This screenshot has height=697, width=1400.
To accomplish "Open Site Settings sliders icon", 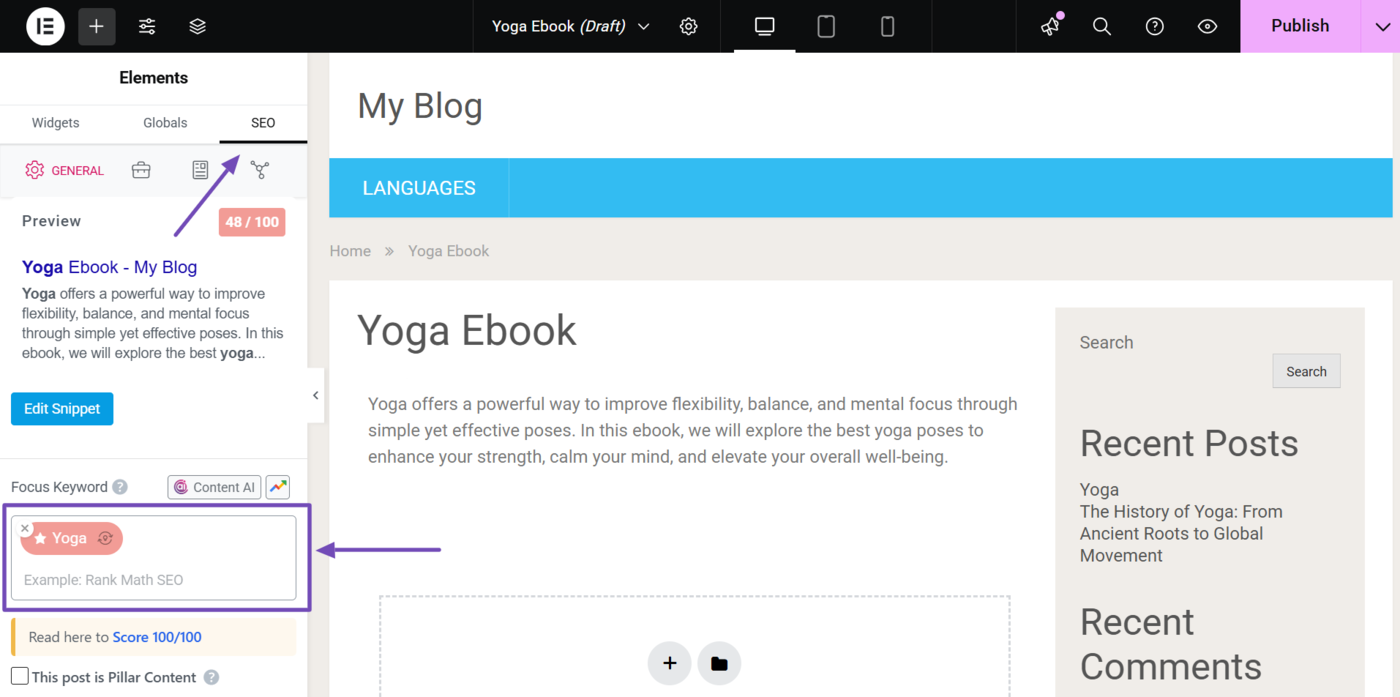I will point(147,26).
